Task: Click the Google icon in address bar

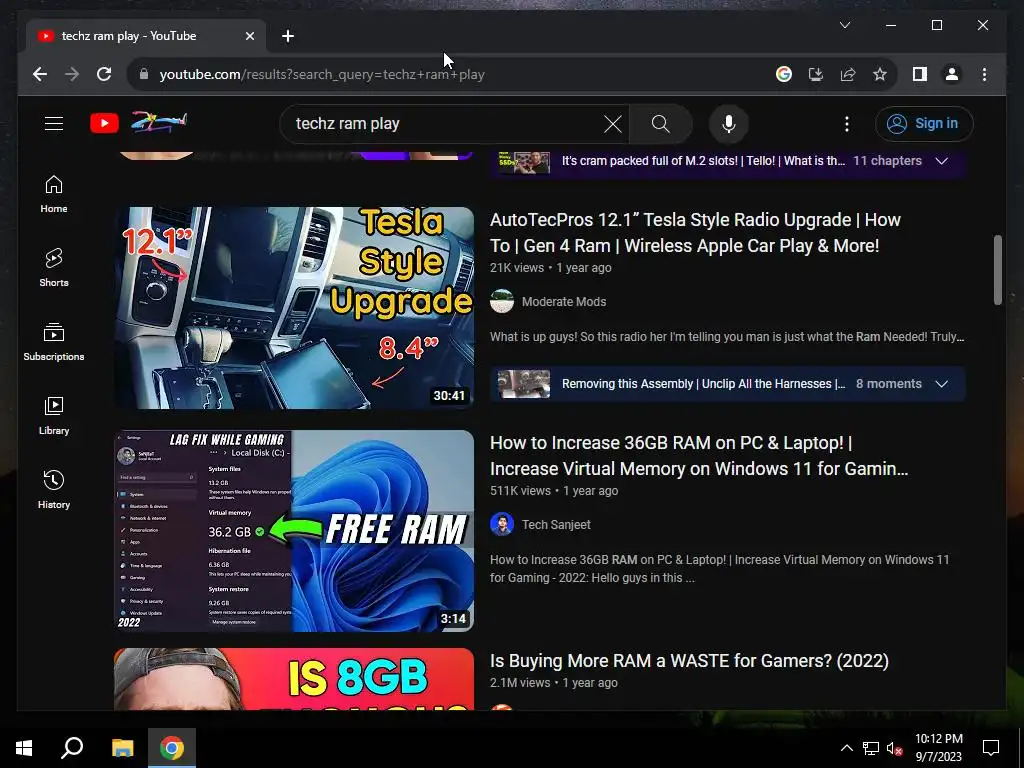Action: point(784,74)
